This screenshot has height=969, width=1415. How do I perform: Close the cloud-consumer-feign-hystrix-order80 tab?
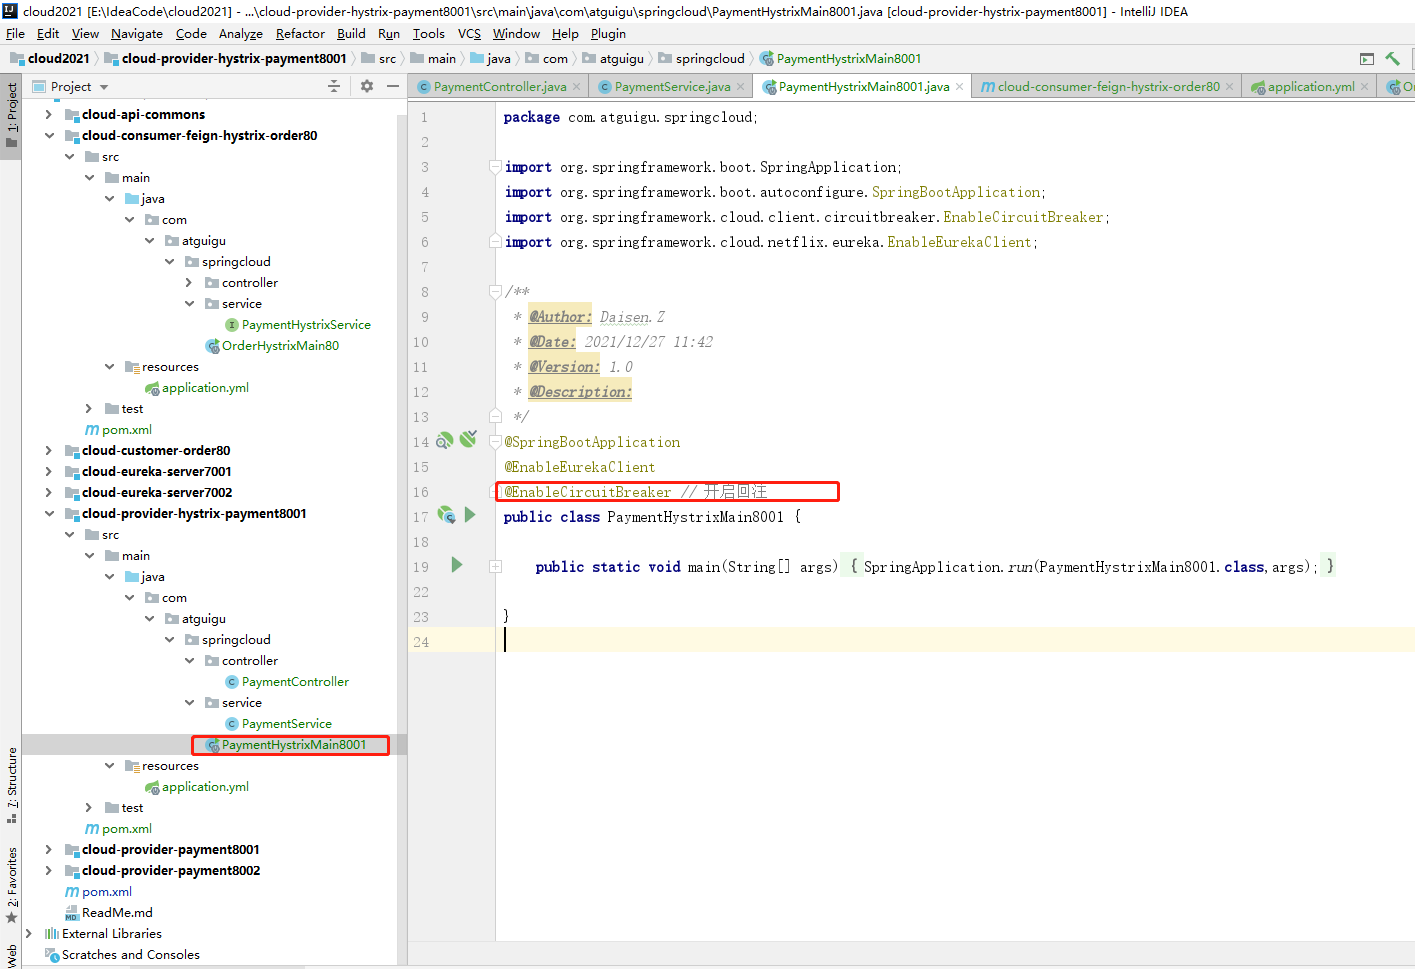click(x=1230, y=87)
